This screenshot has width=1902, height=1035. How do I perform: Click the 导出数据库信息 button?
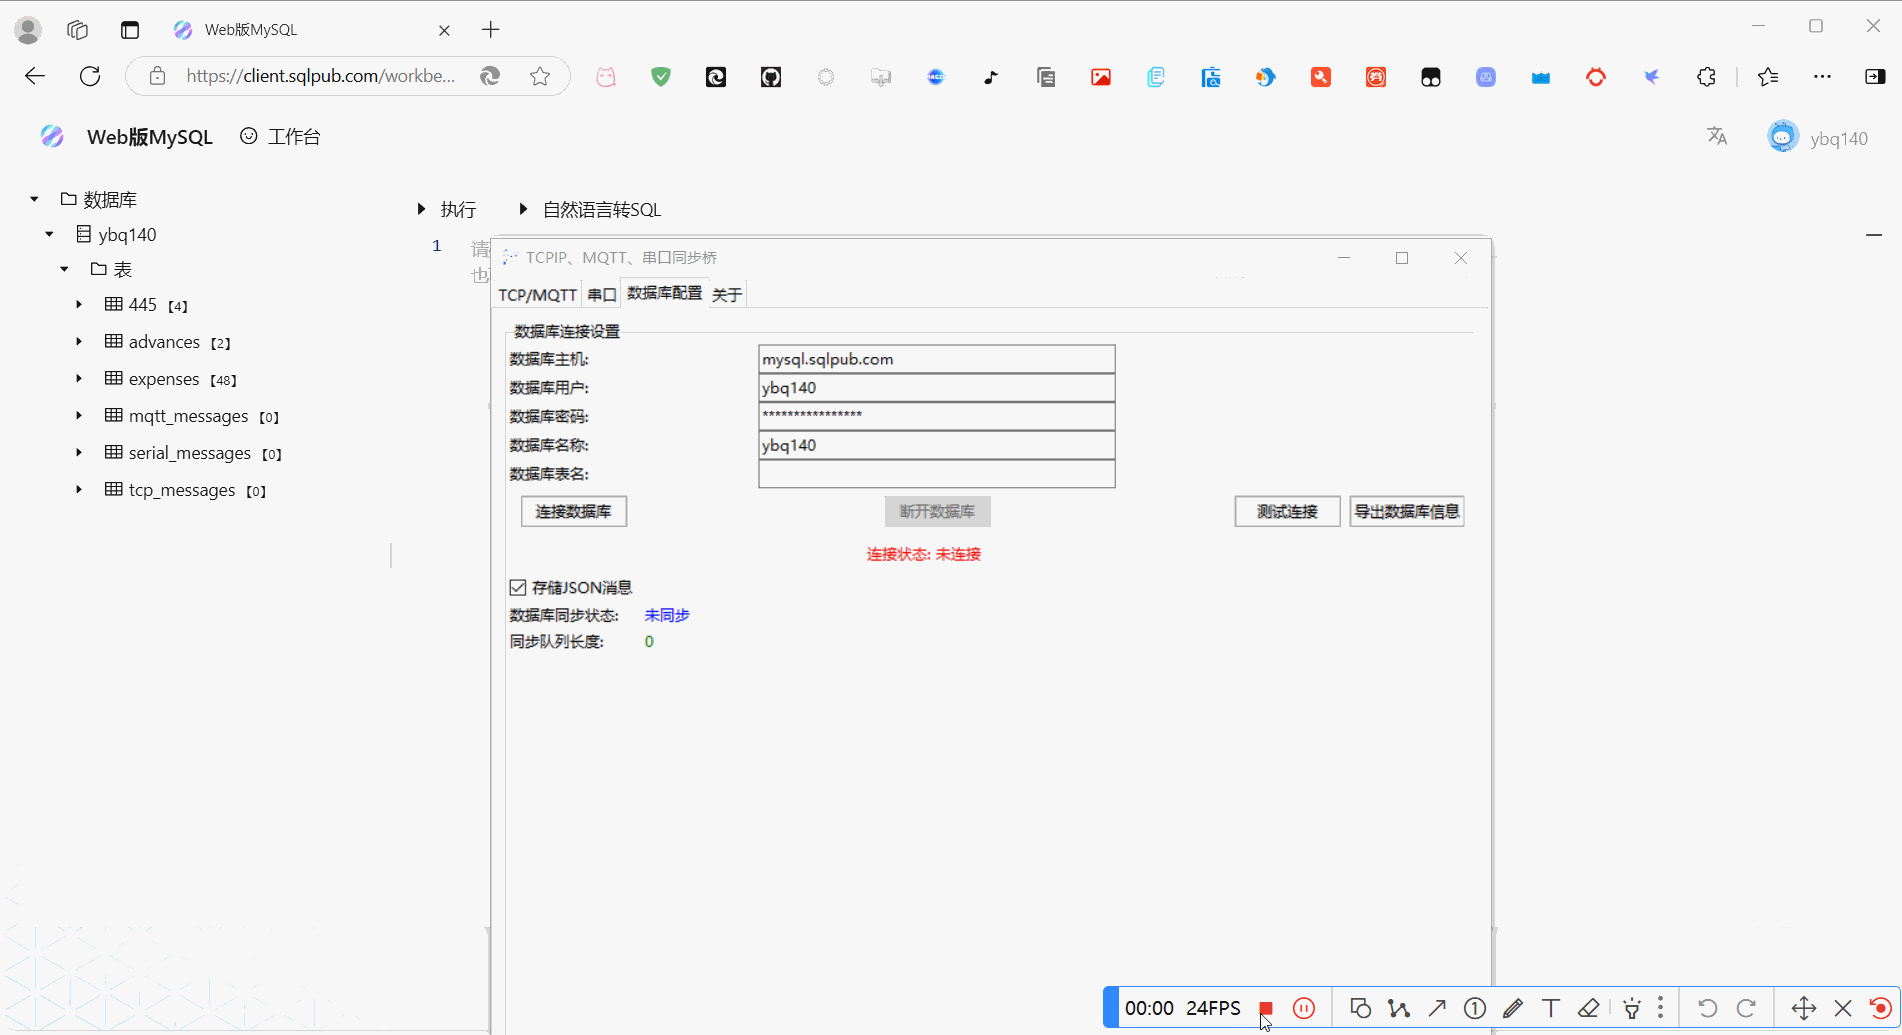coord(1407,511)
